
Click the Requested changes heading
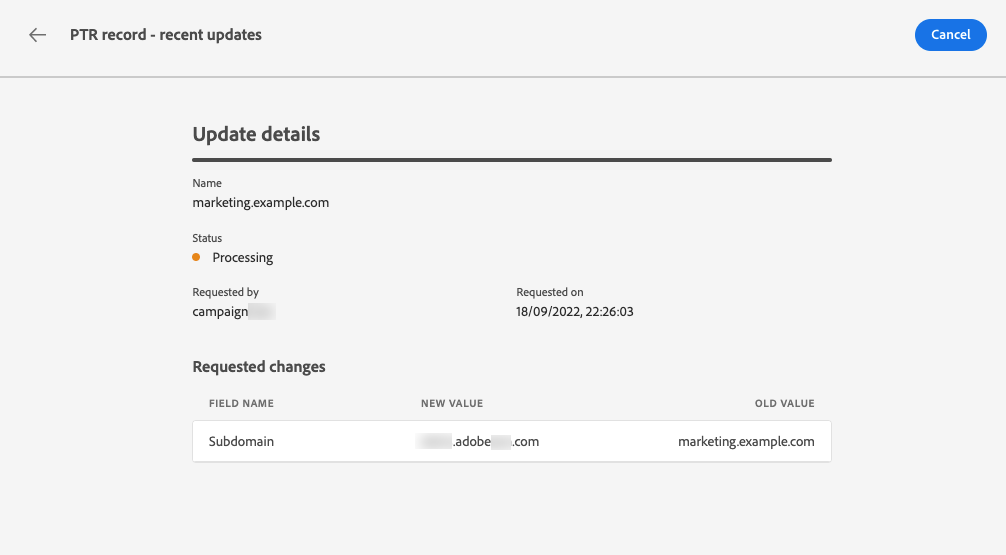coord(259,367)
